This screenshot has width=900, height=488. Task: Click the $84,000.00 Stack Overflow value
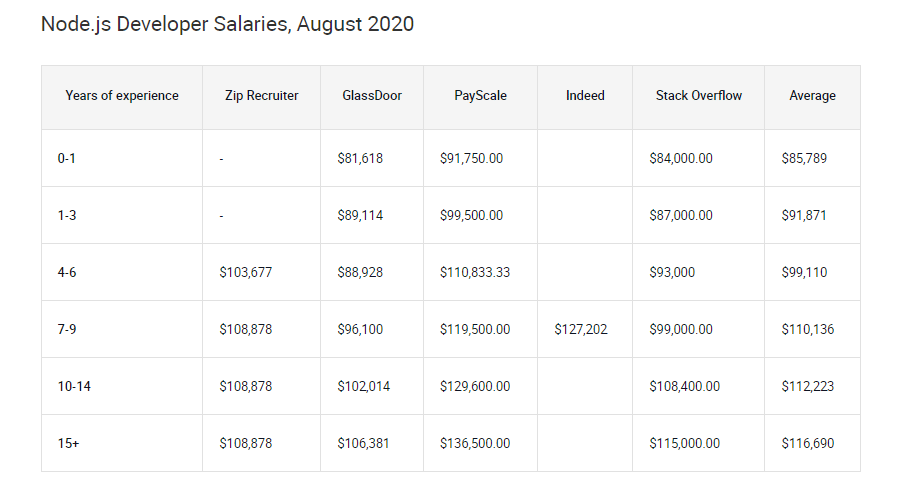pyautogui.click(x=681, y=158)
